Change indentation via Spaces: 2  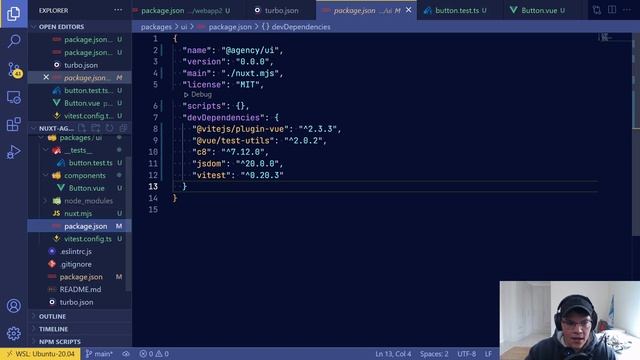pos(434,354)
